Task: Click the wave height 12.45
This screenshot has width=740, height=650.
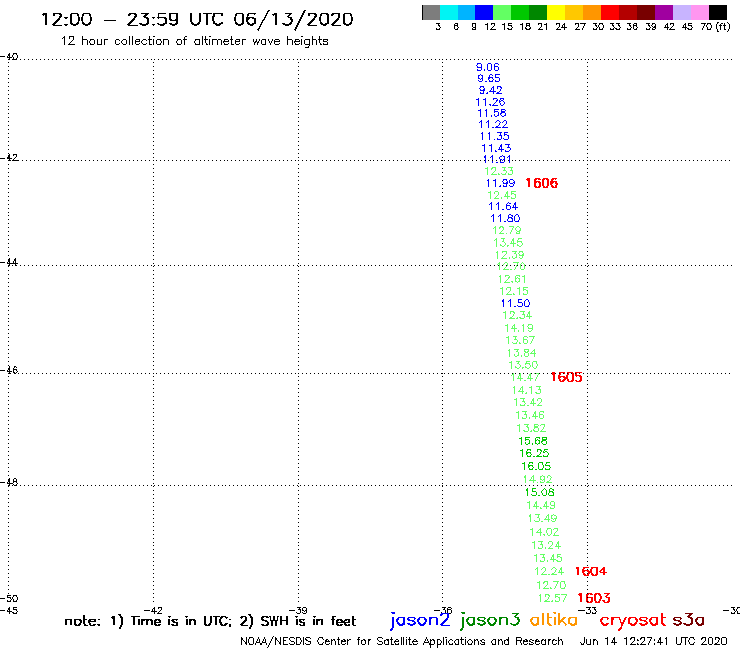Action: click(502, 195)
